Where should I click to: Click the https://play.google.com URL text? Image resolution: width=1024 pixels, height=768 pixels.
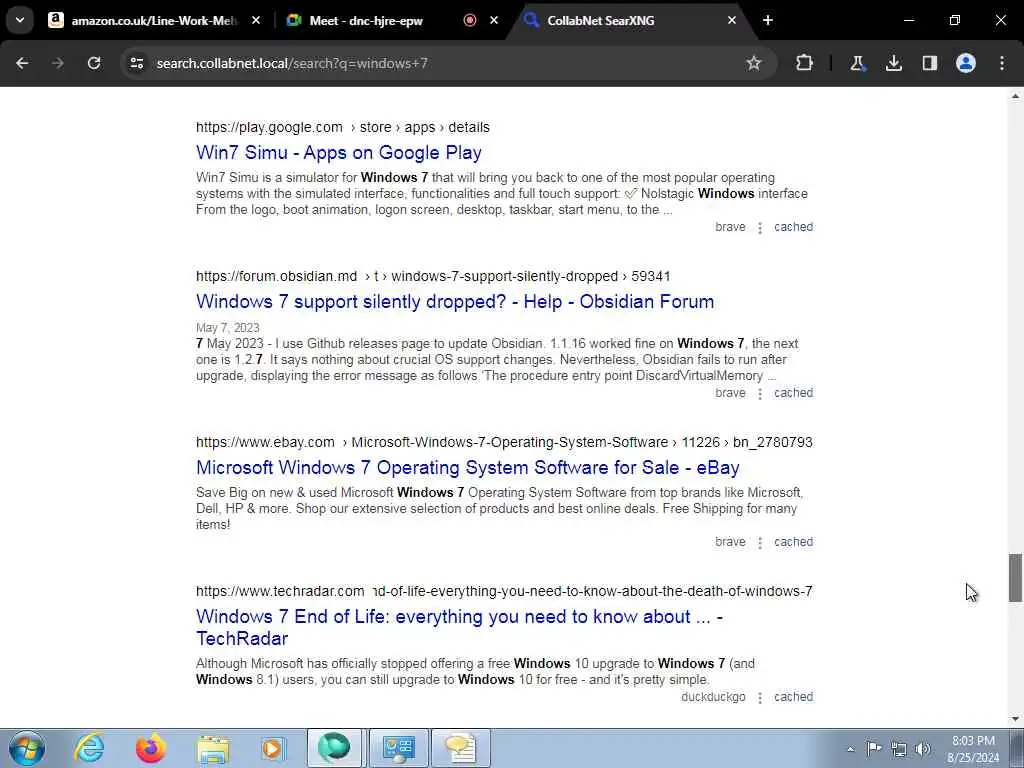click(x=269, y=127)
